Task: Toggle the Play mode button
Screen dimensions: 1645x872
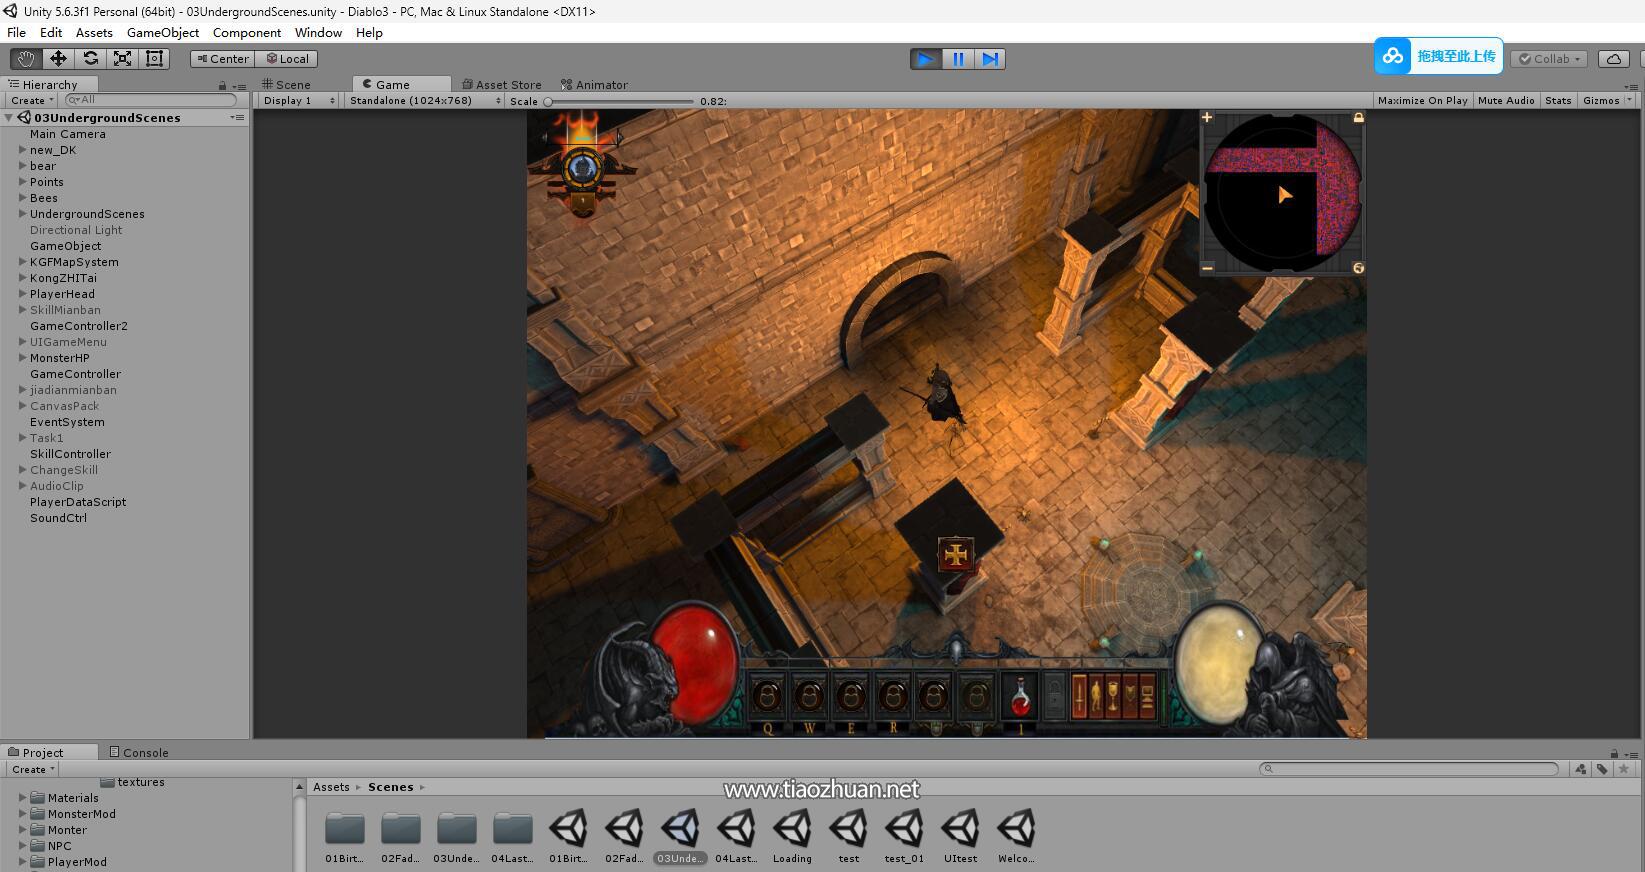Action: click(926, 59)
